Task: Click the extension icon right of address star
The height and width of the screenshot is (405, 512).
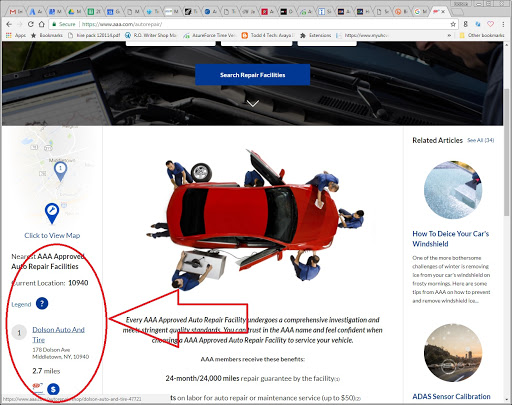Action: 466,24
